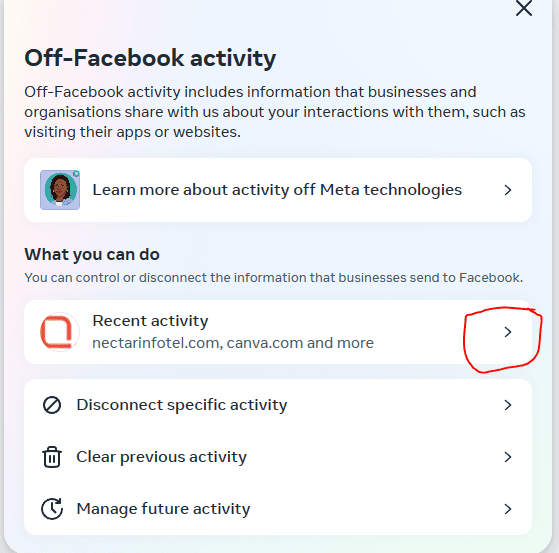Click the What you can do heading
The image size is (559, 553).
pos(92,255)
